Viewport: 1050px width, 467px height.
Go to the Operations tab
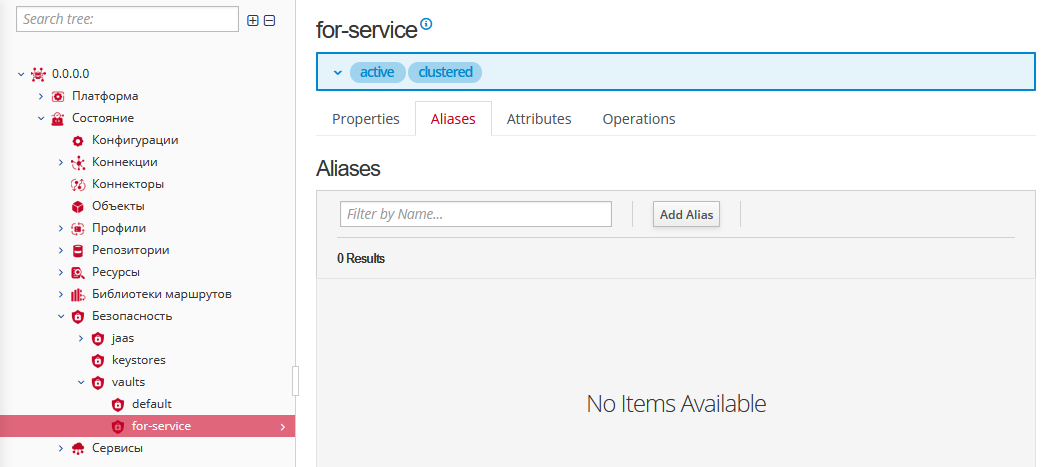639,119
